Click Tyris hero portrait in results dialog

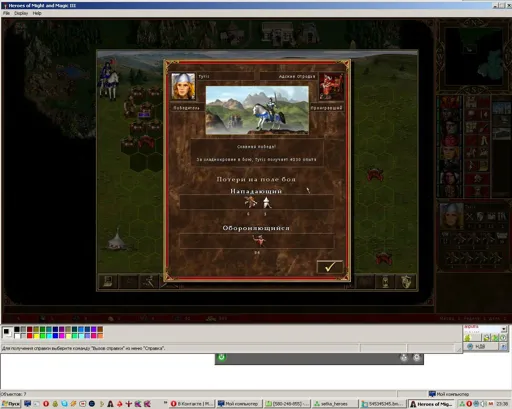click(183, 86)
